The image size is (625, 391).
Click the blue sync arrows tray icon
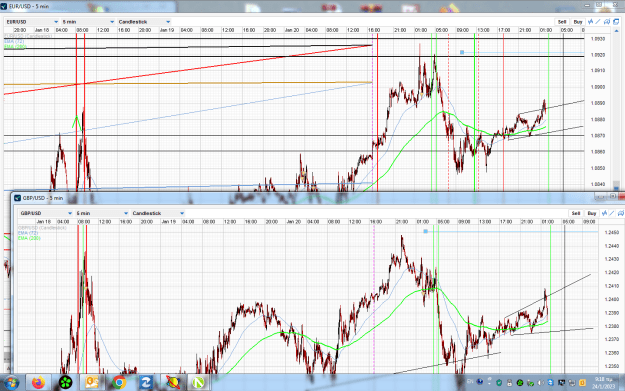pos(551,383)
